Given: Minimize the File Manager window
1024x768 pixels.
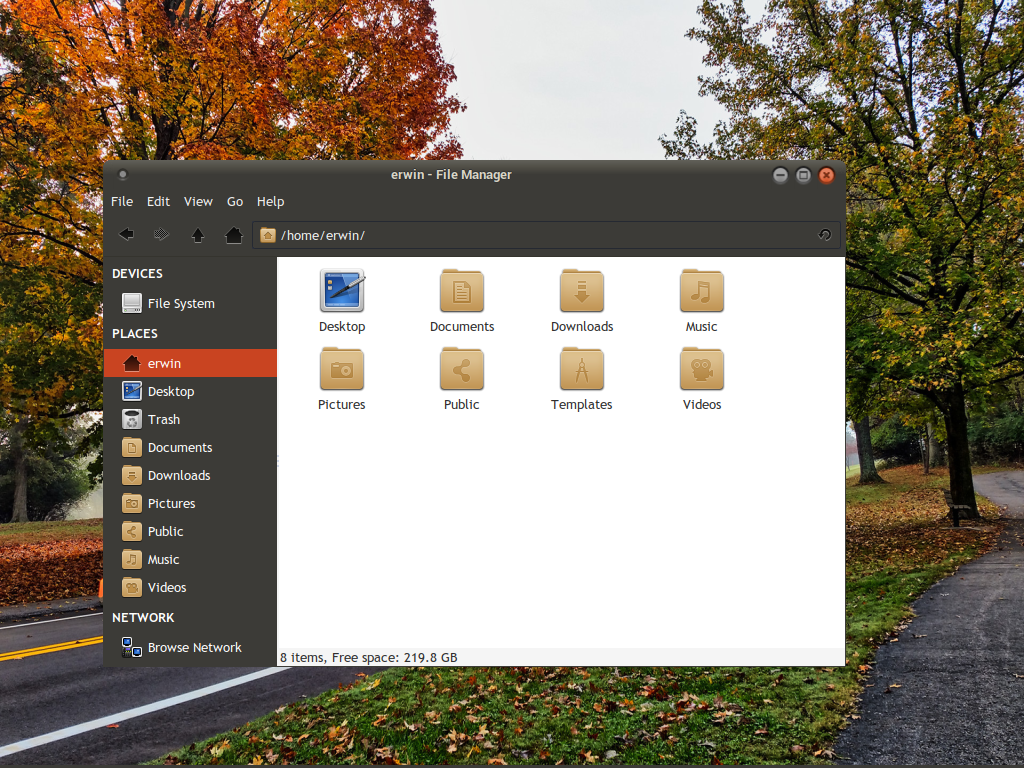Looking at the screenshot, I should pos(780,175).
